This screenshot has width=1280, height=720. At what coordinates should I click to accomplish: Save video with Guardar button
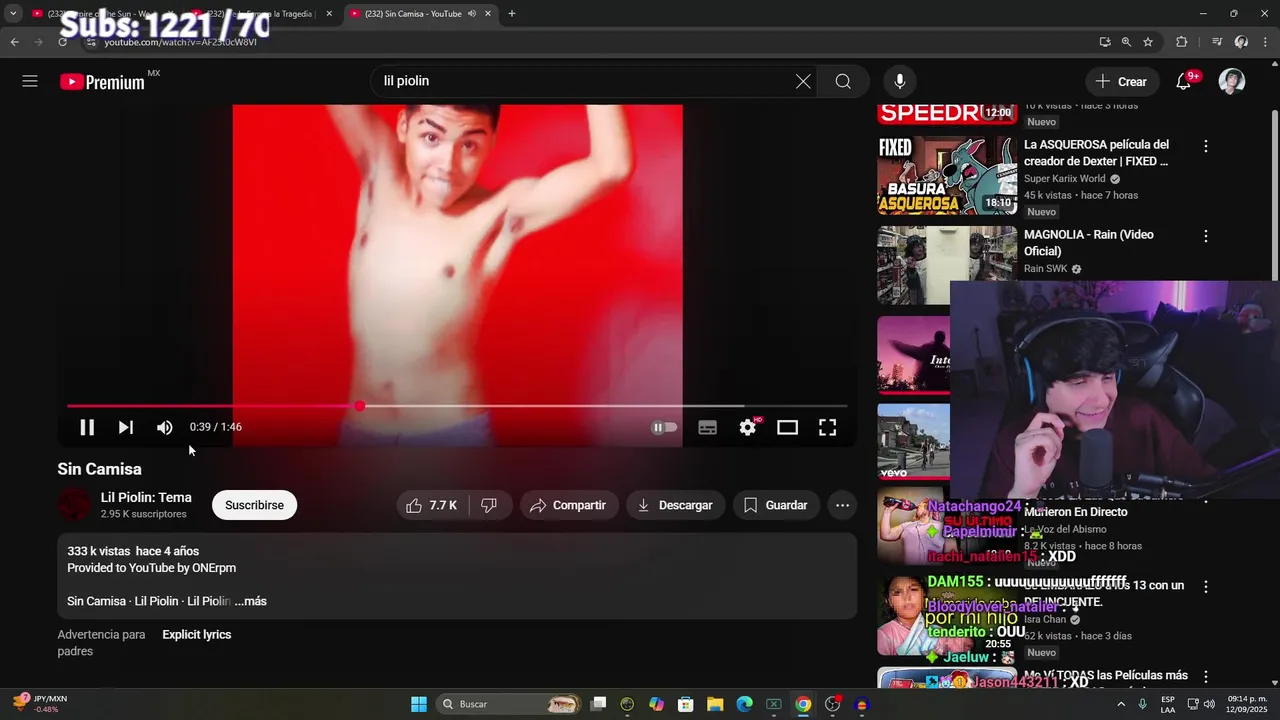(776, 505)
